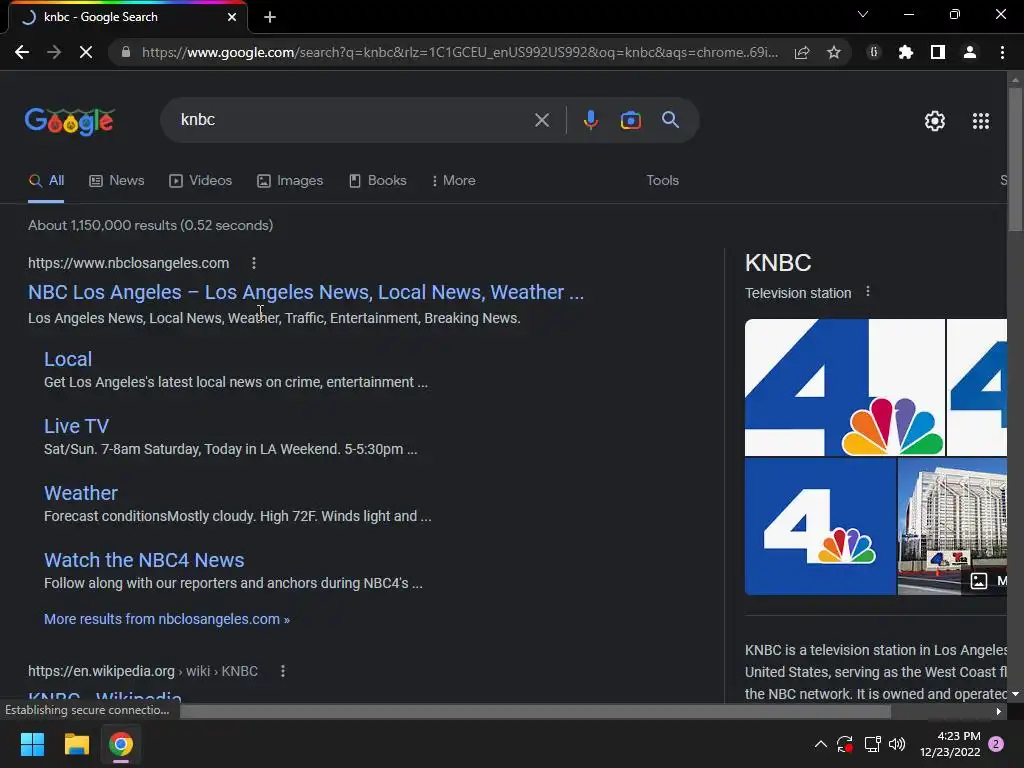Expand the More search categories

pyautogui.click(x=453, y=181)
